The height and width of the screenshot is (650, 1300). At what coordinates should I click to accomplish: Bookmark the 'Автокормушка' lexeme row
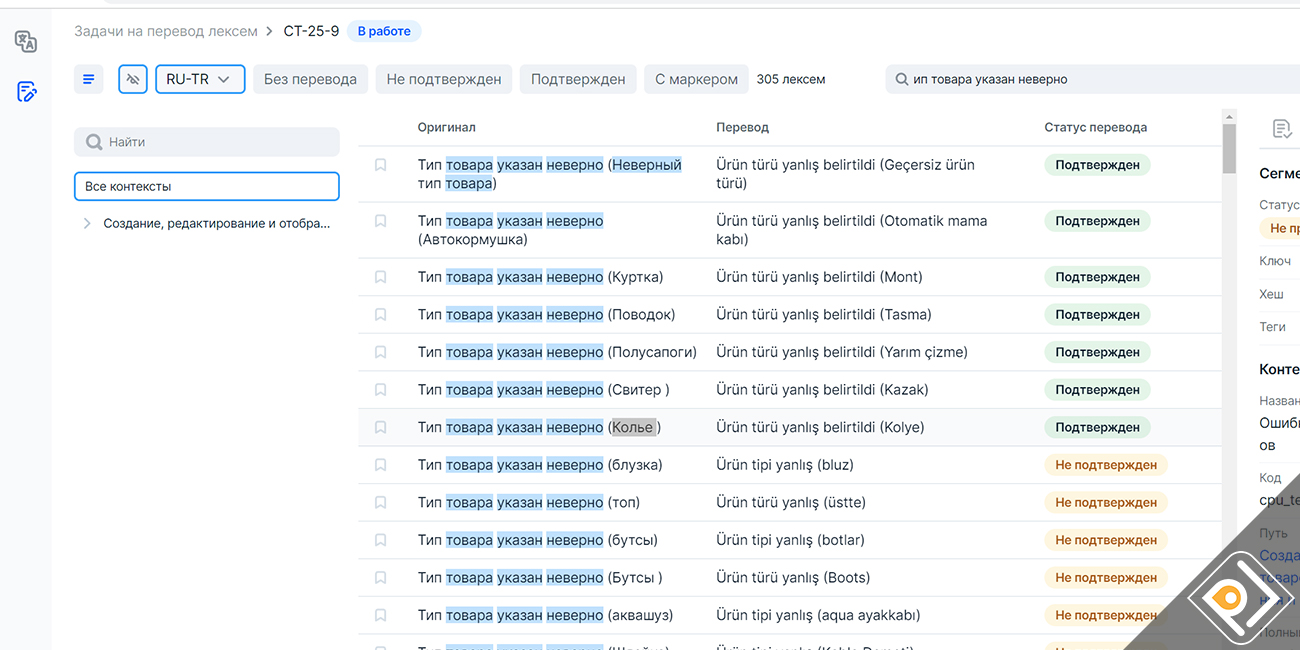381,221
